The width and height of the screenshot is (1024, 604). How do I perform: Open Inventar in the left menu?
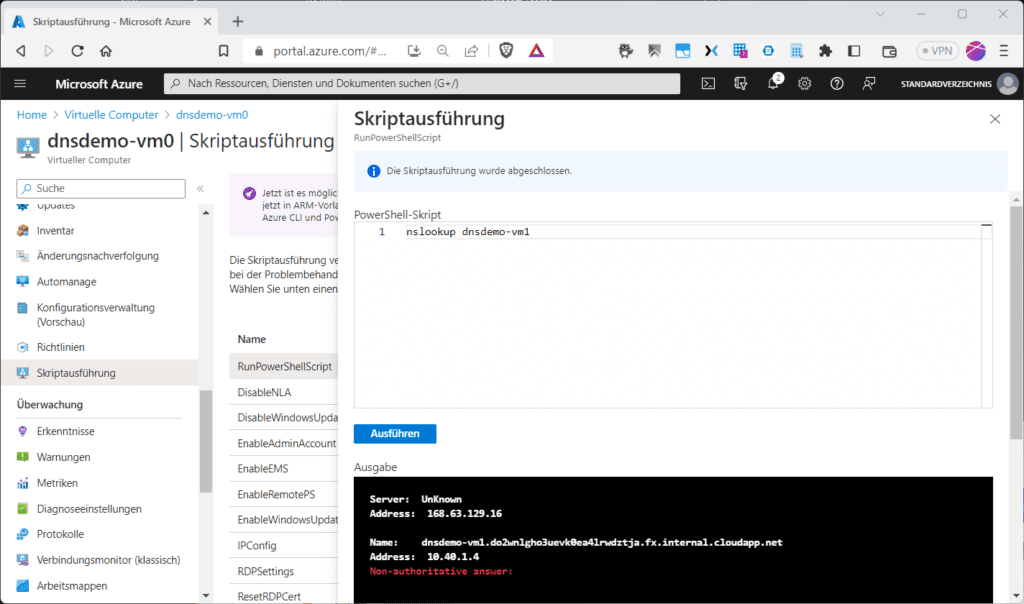point(56,230)
